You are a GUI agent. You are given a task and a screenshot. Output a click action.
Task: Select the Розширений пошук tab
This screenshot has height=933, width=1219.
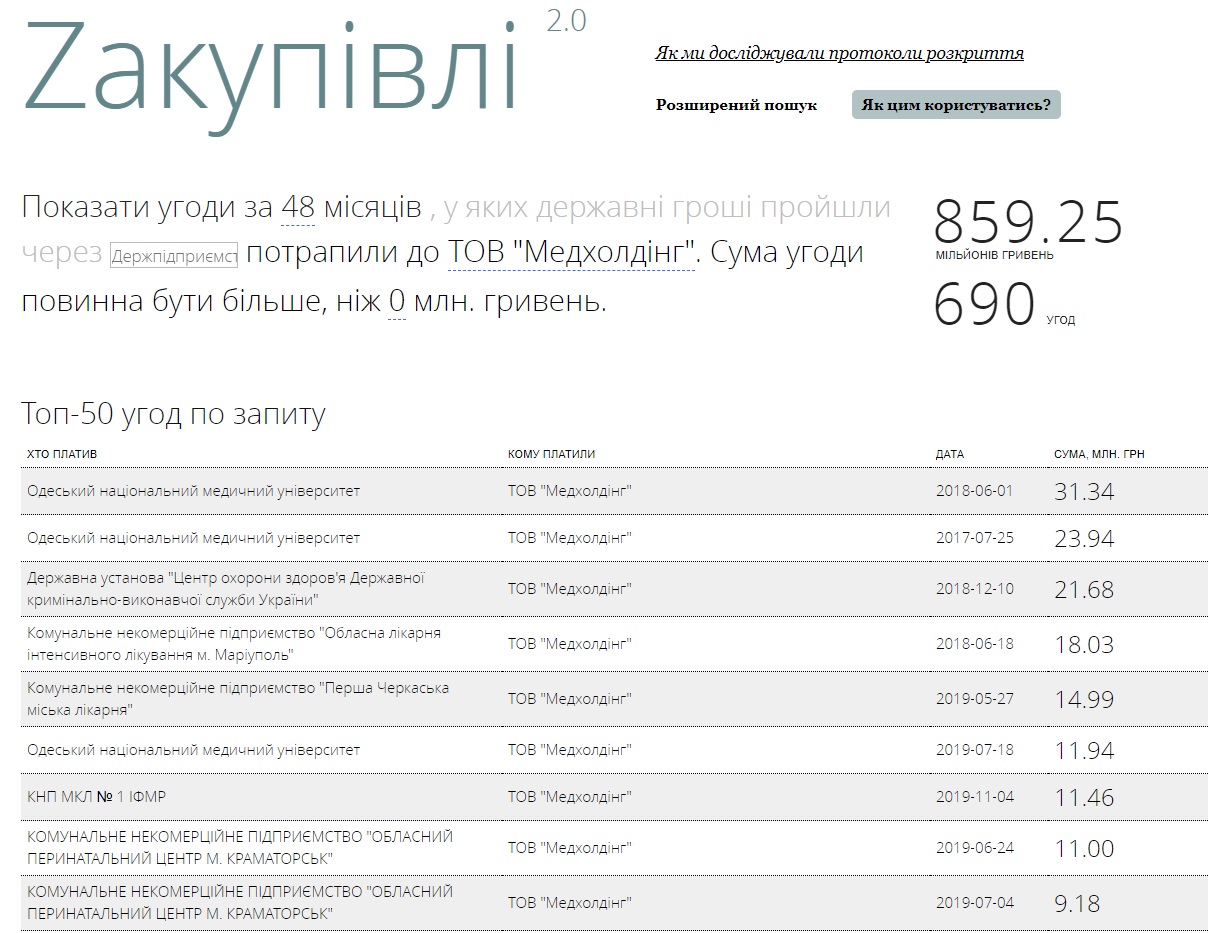pyautogui.click(x=736, y=105)
